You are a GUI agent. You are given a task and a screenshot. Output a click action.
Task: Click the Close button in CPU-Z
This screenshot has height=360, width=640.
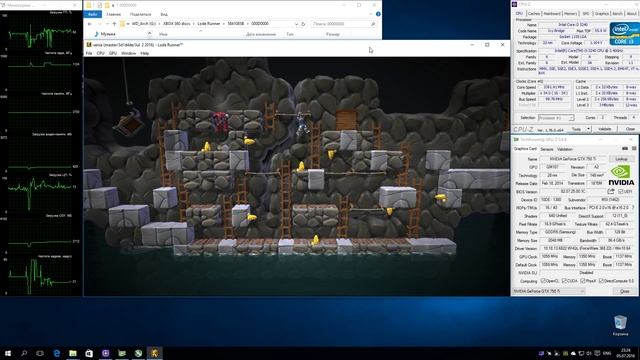(x=630, y=129)
